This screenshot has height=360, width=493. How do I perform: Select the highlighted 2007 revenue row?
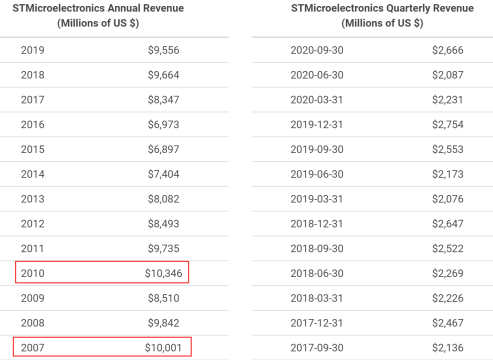(x=102, y=347)
